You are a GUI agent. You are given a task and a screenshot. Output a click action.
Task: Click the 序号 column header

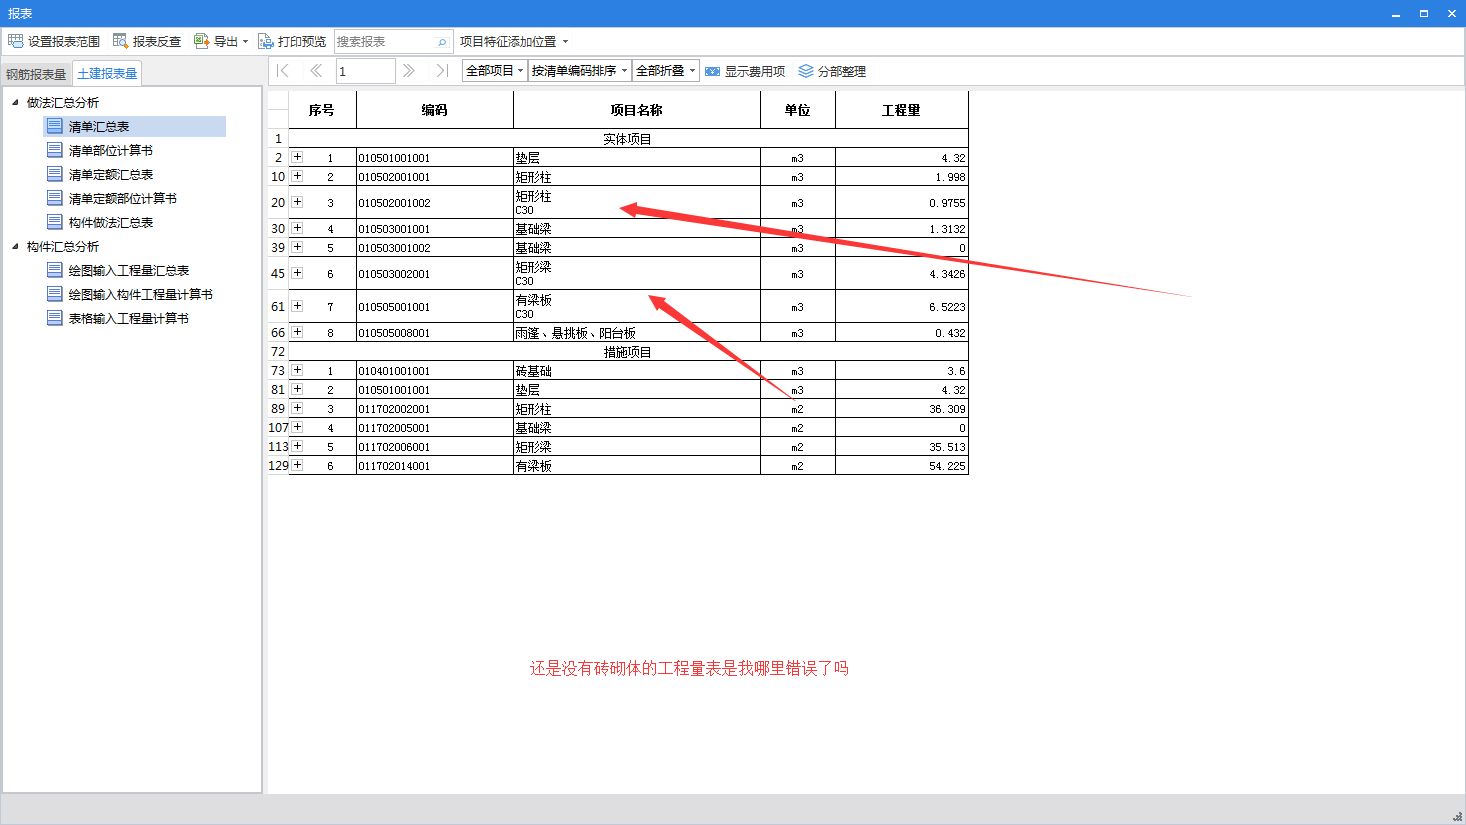point(322,110)
